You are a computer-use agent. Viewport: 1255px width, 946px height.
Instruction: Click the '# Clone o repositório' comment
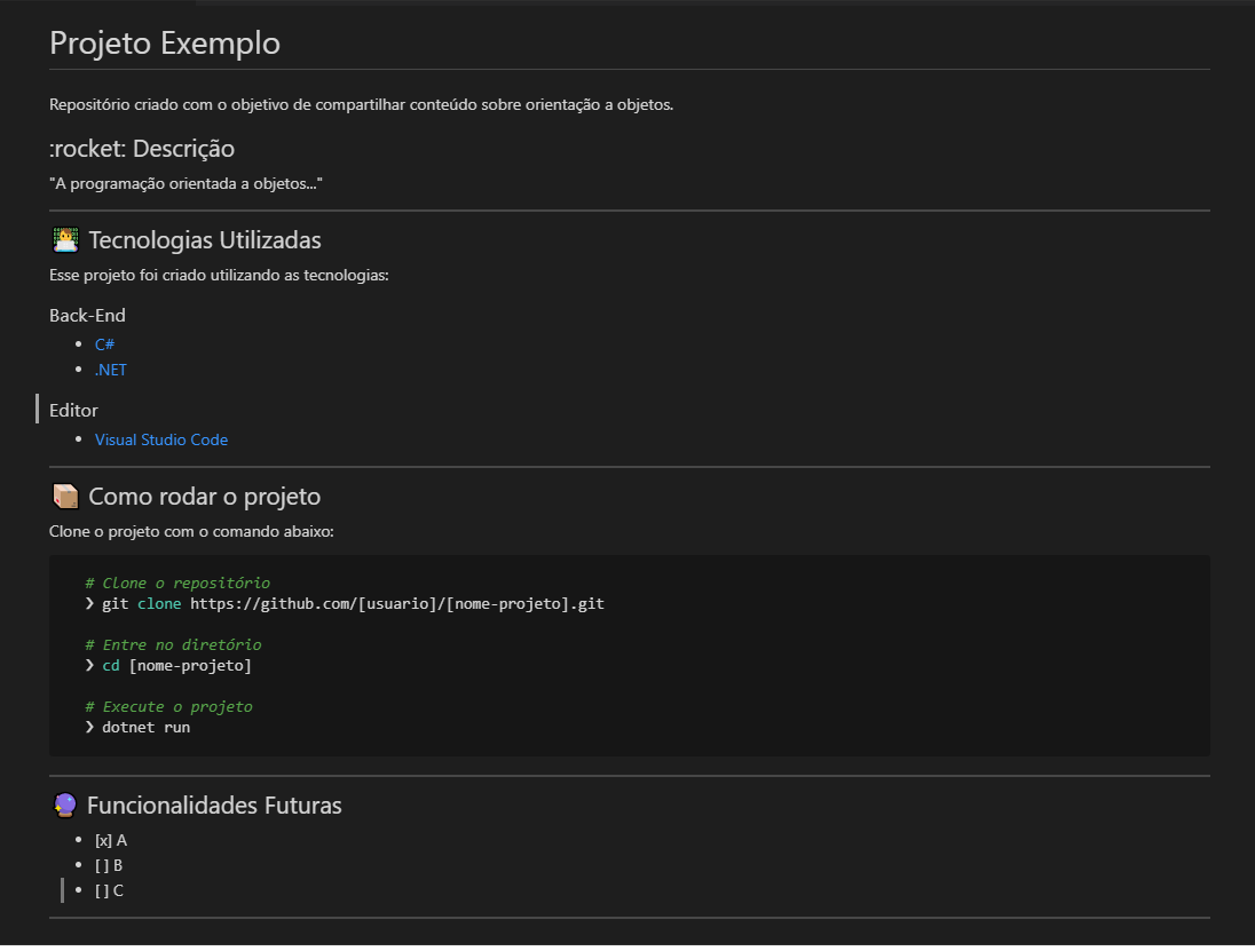click(x=177, y=583)
